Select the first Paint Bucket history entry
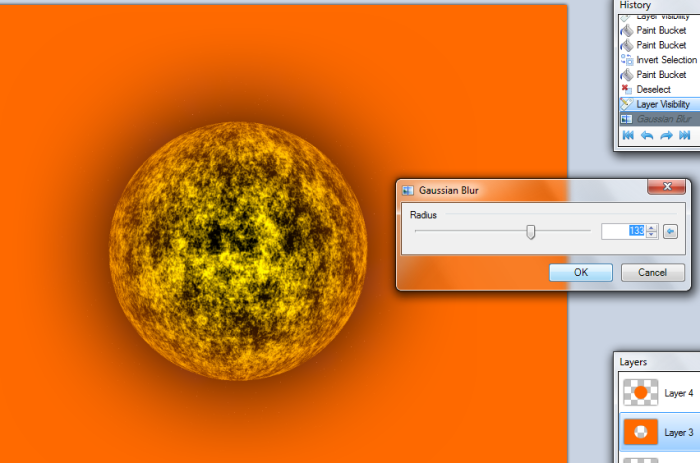This screenshot has width=700, height=463. (x=660, y=30)
